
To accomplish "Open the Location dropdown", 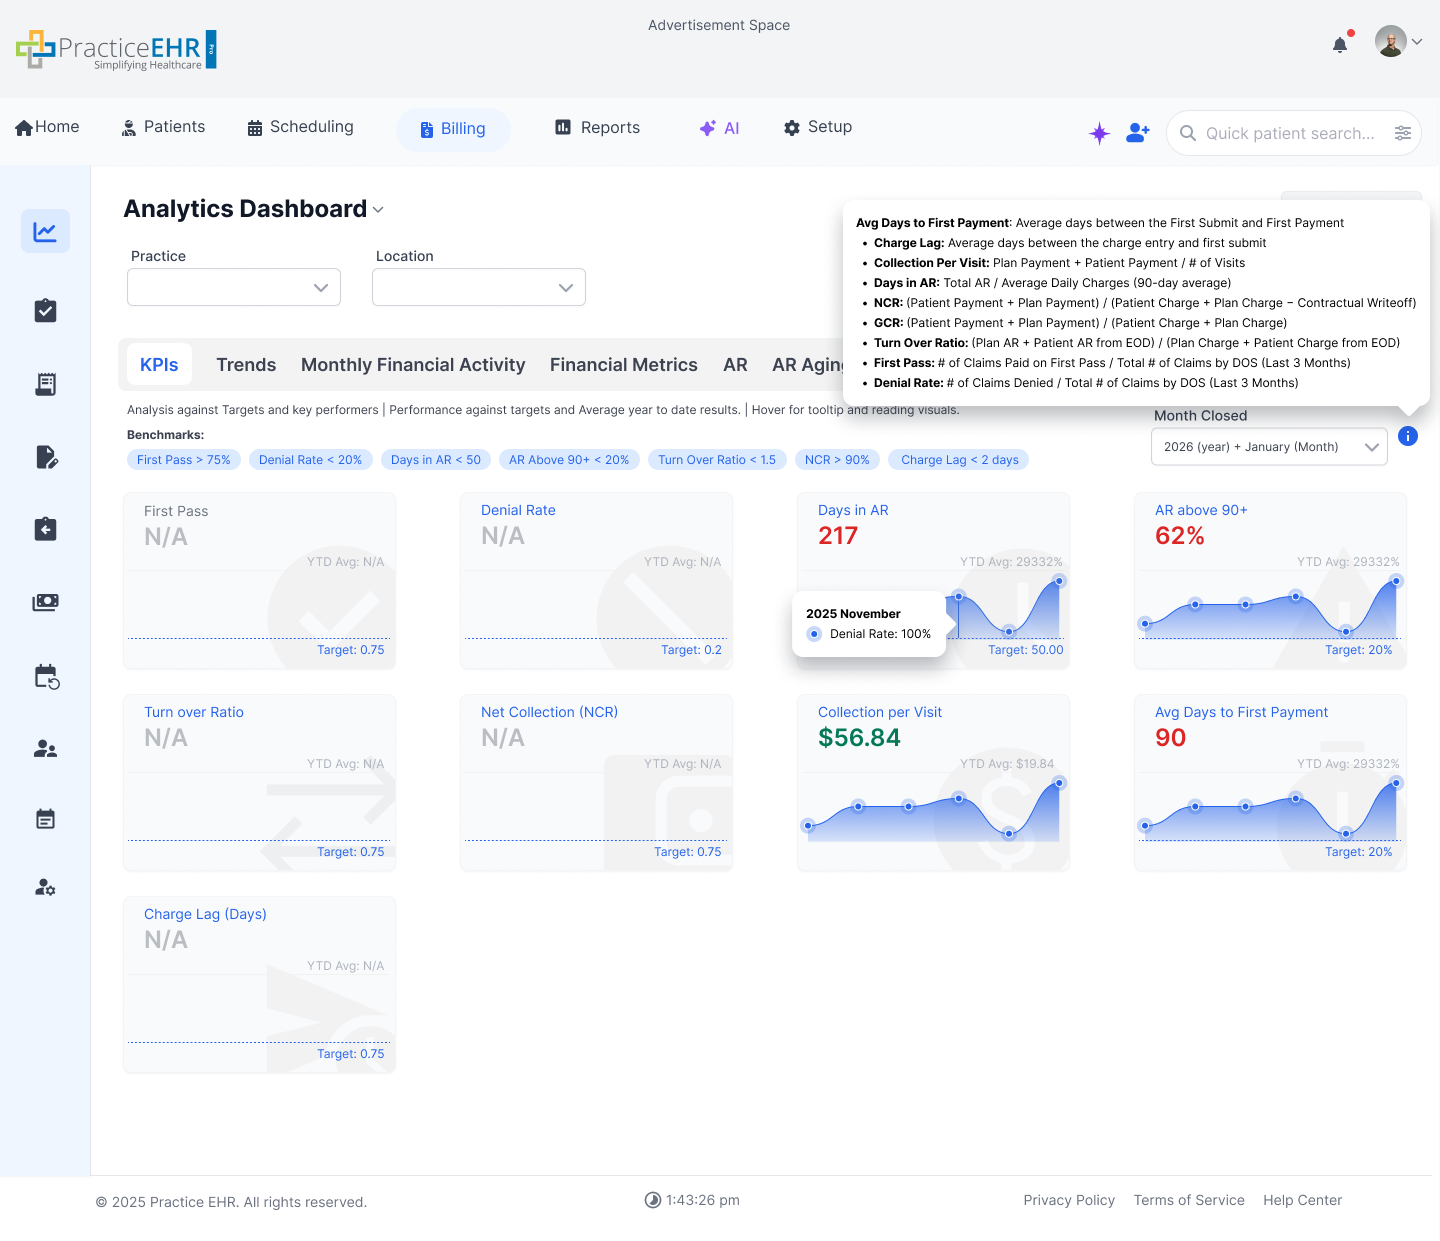I will coord(478,287).
